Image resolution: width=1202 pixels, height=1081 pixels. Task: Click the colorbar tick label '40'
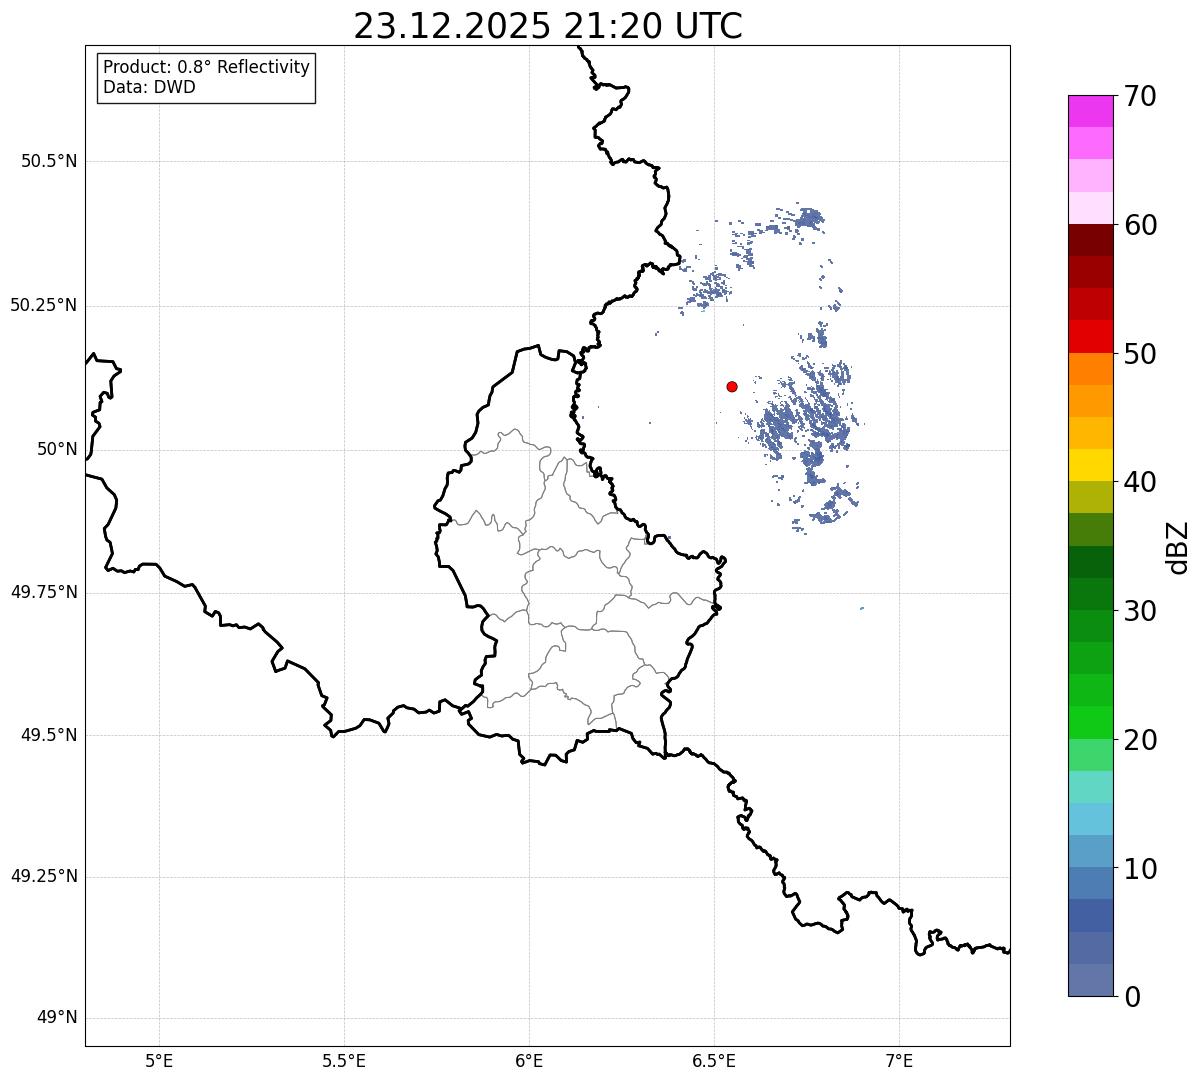(1140, 482)
